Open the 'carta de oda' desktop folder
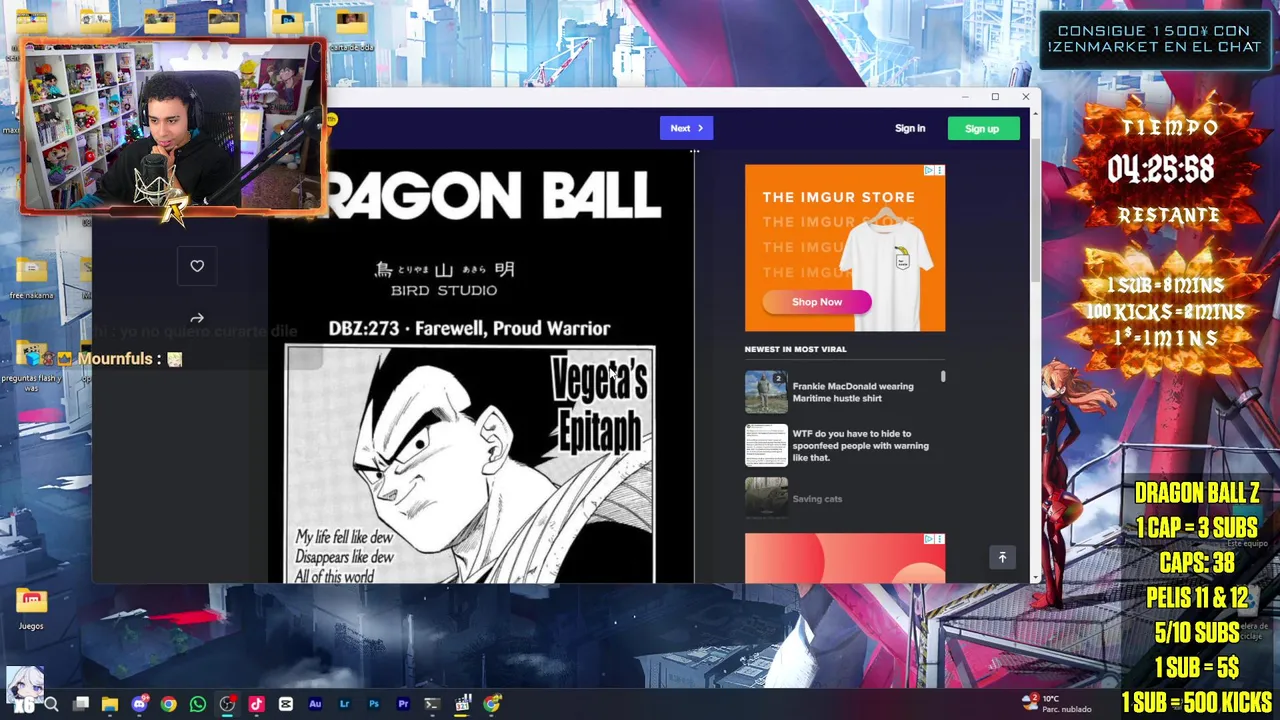The height and width of the screenshot is (720, 1280). [351, 32]
